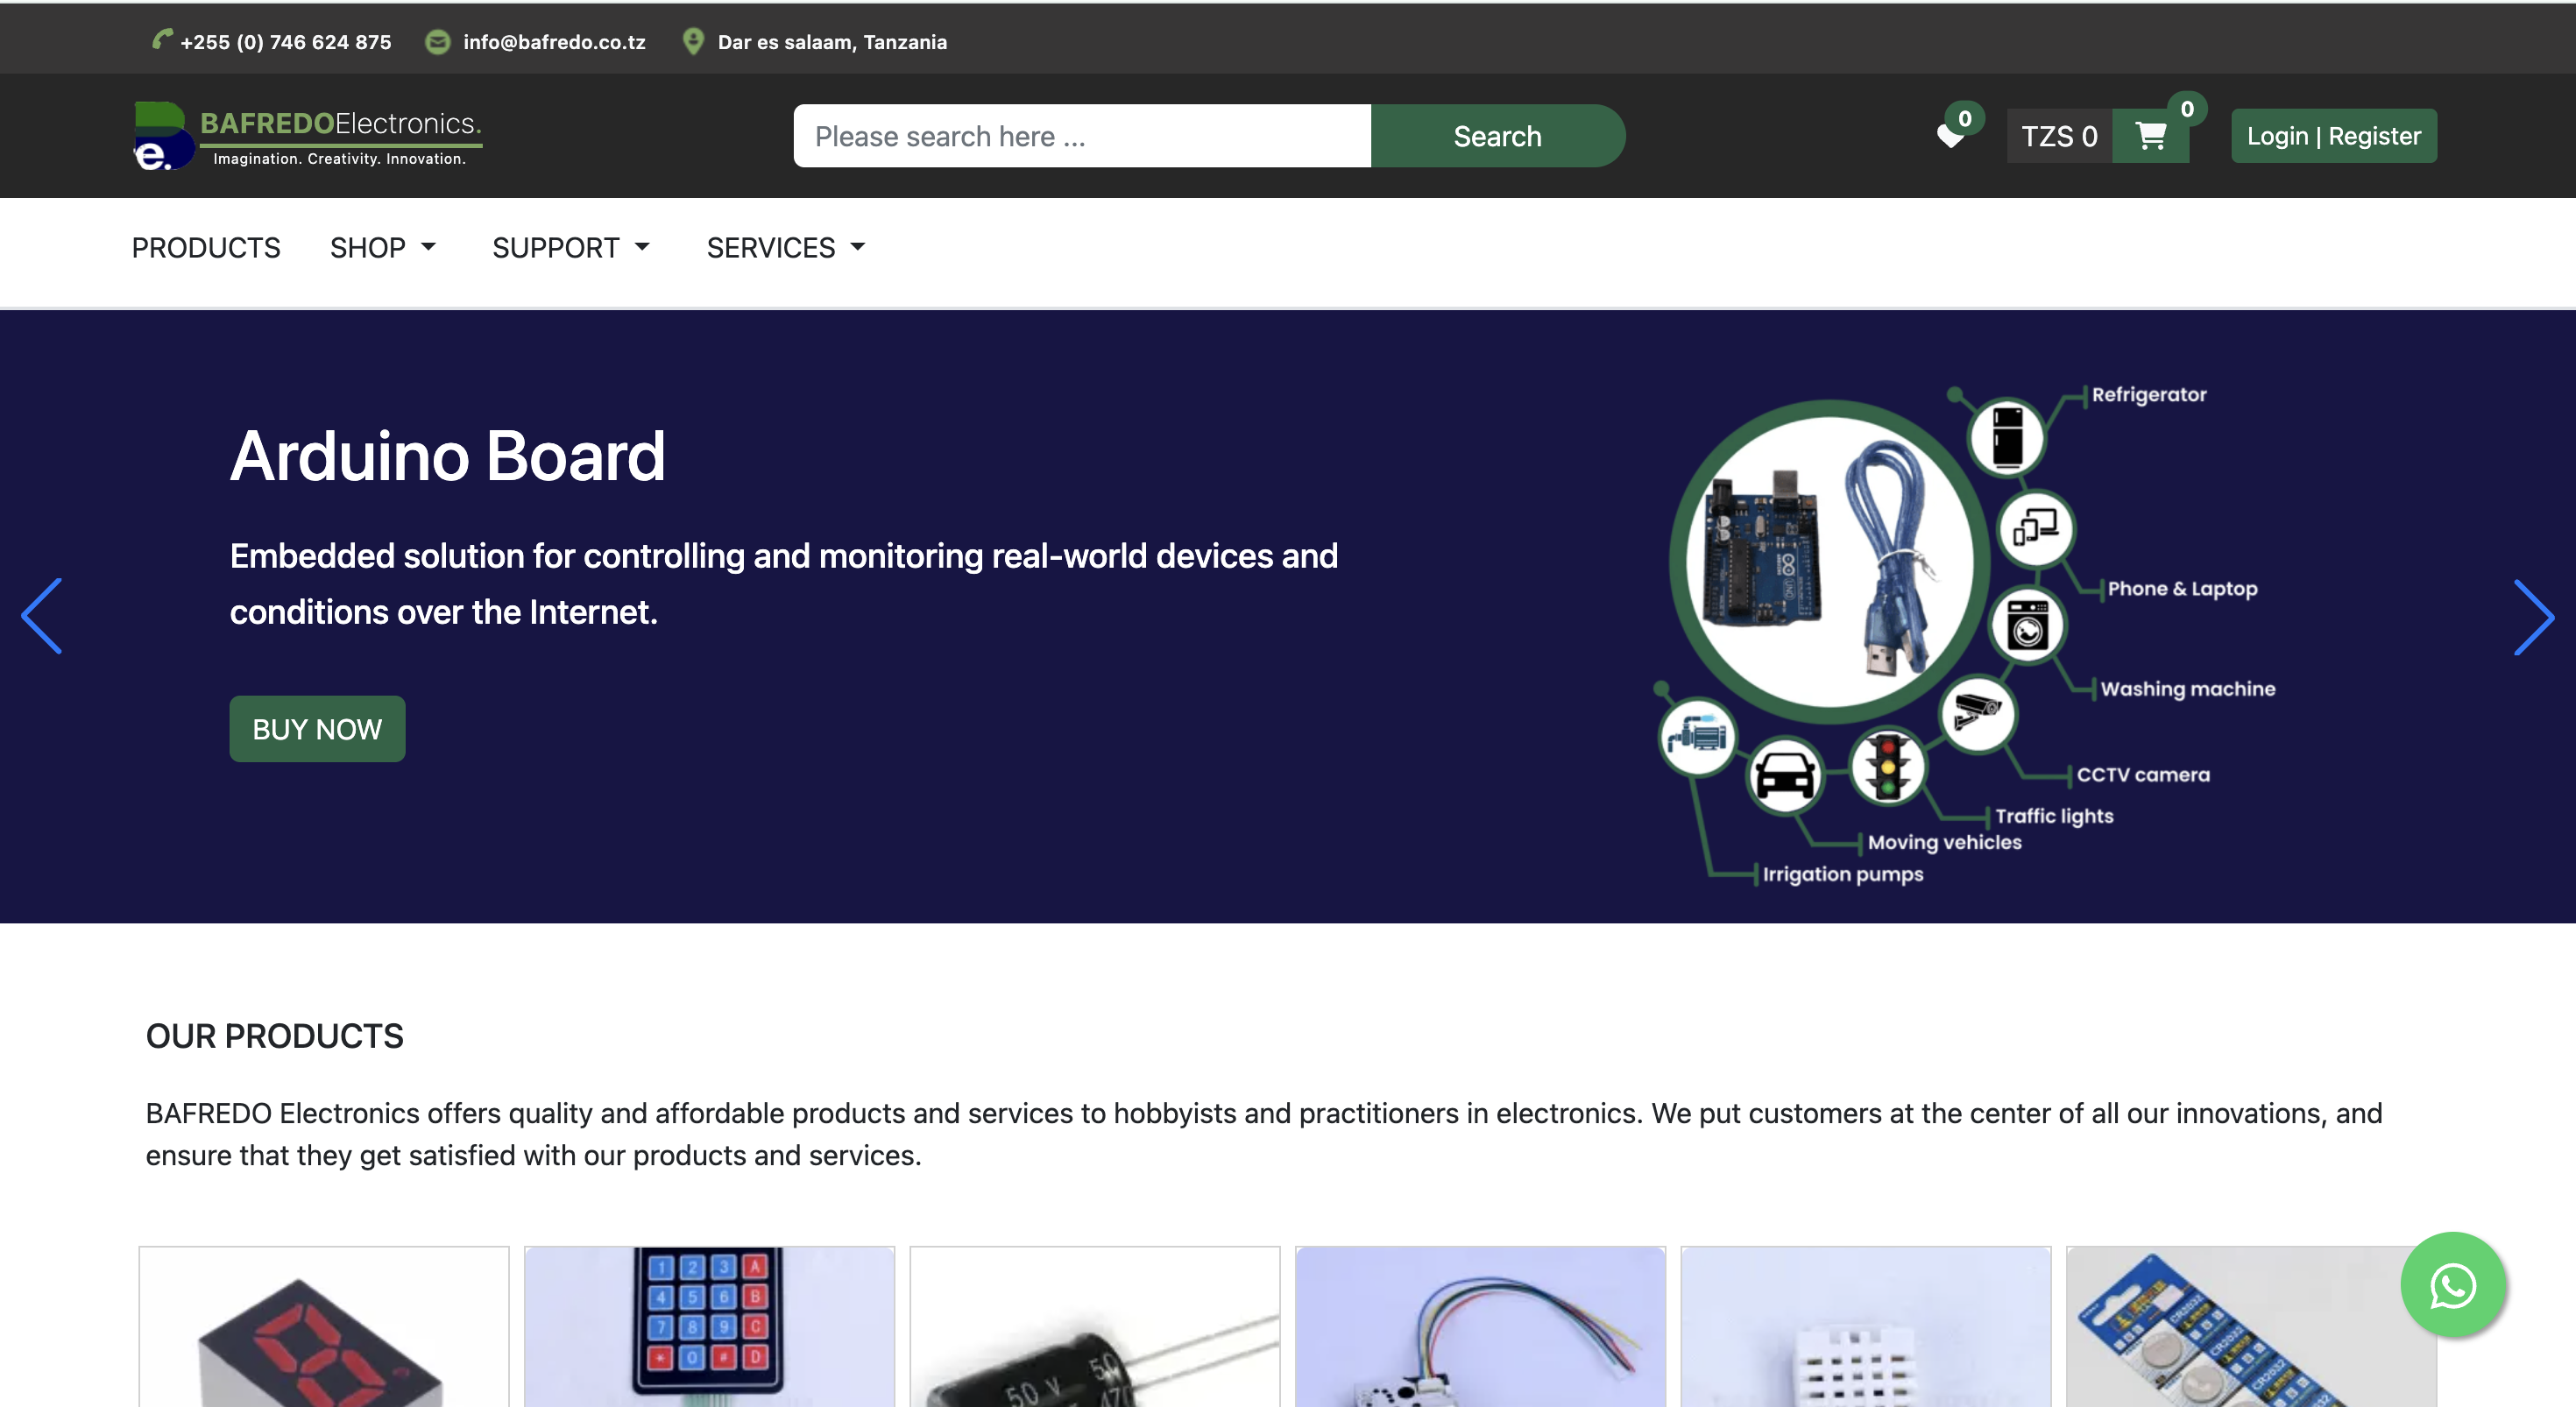
Task: Open Login | Register page
Action: tap(2333, 136)
